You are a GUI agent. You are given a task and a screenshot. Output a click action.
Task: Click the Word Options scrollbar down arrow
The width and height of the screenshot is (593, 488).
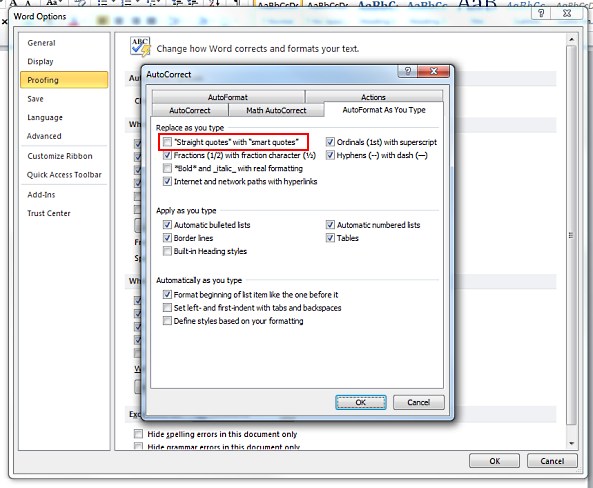(x=571, y=443)
